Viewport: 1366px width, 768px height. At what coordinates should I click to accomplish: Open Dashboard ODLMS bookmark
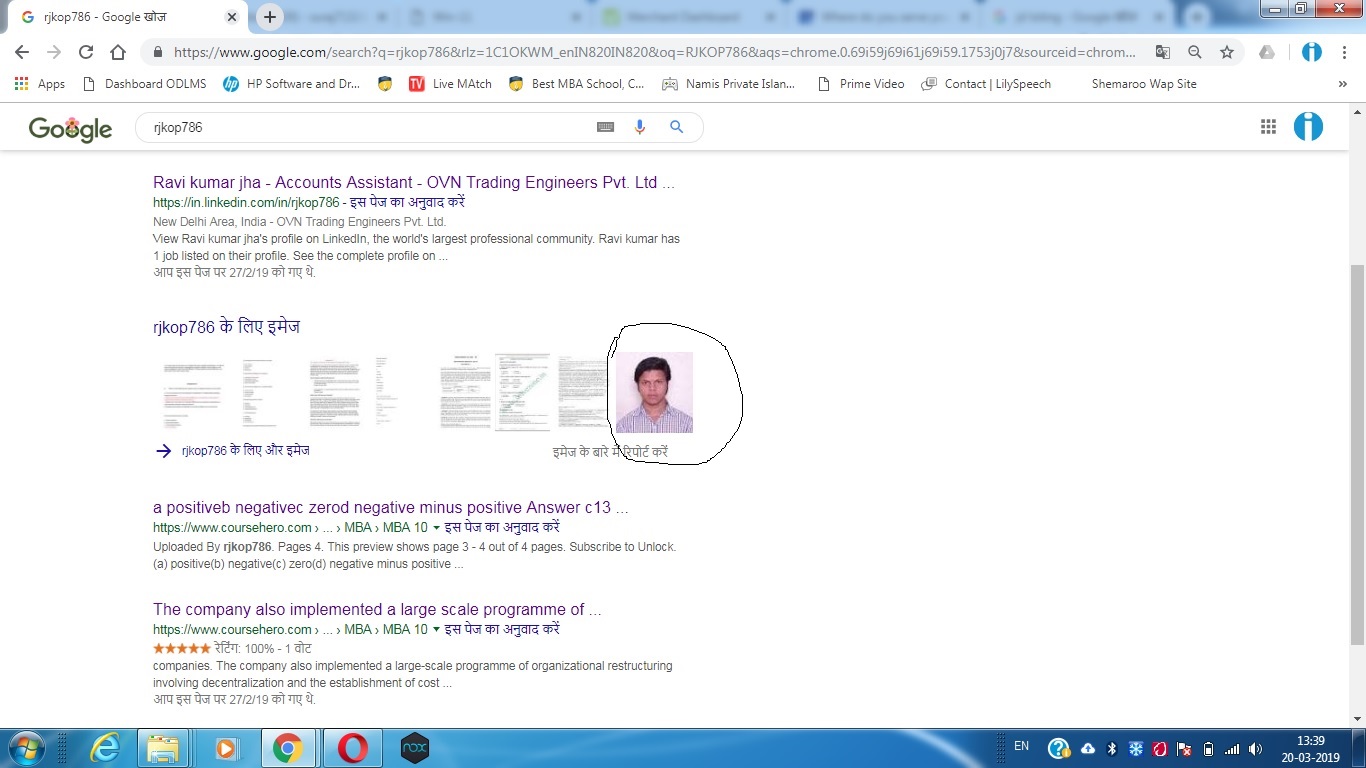click(144, 84)
